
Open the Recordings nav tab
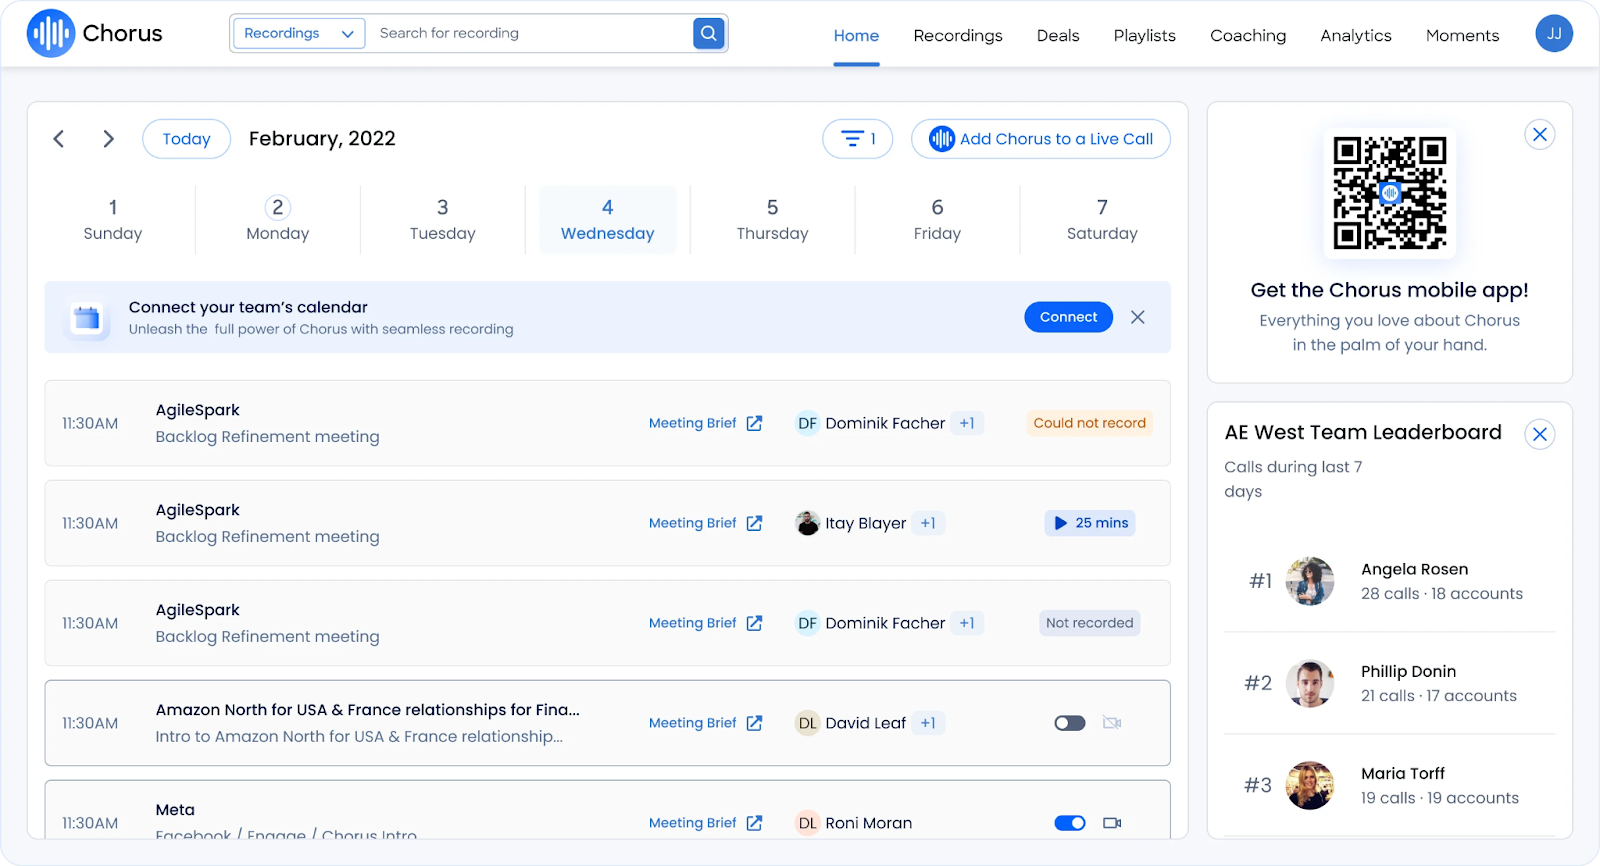point(958,35)
